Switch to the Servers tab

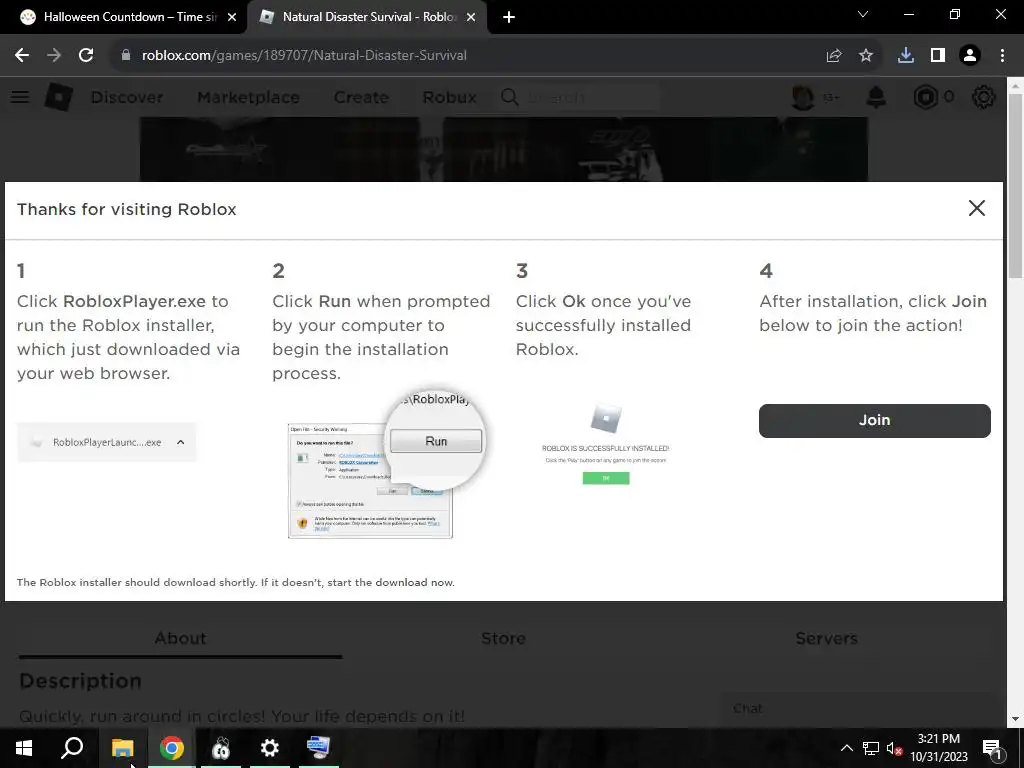pos(826,638)
